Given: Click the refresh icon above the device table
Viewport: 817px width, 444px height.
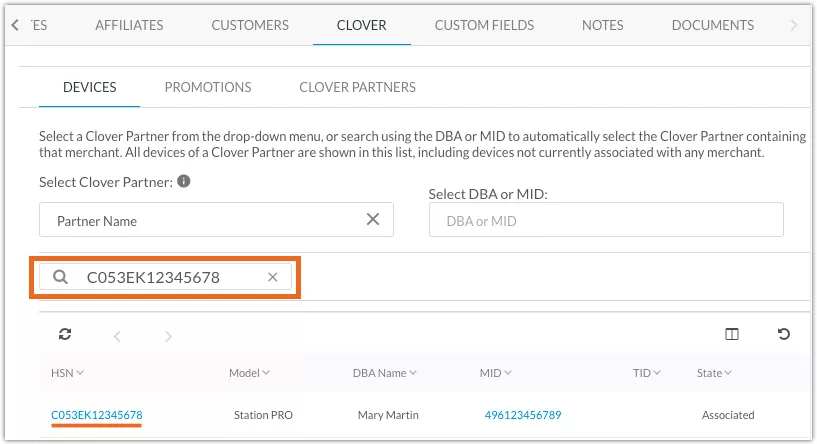Looking at the screenshot, I should coord(65,335).
